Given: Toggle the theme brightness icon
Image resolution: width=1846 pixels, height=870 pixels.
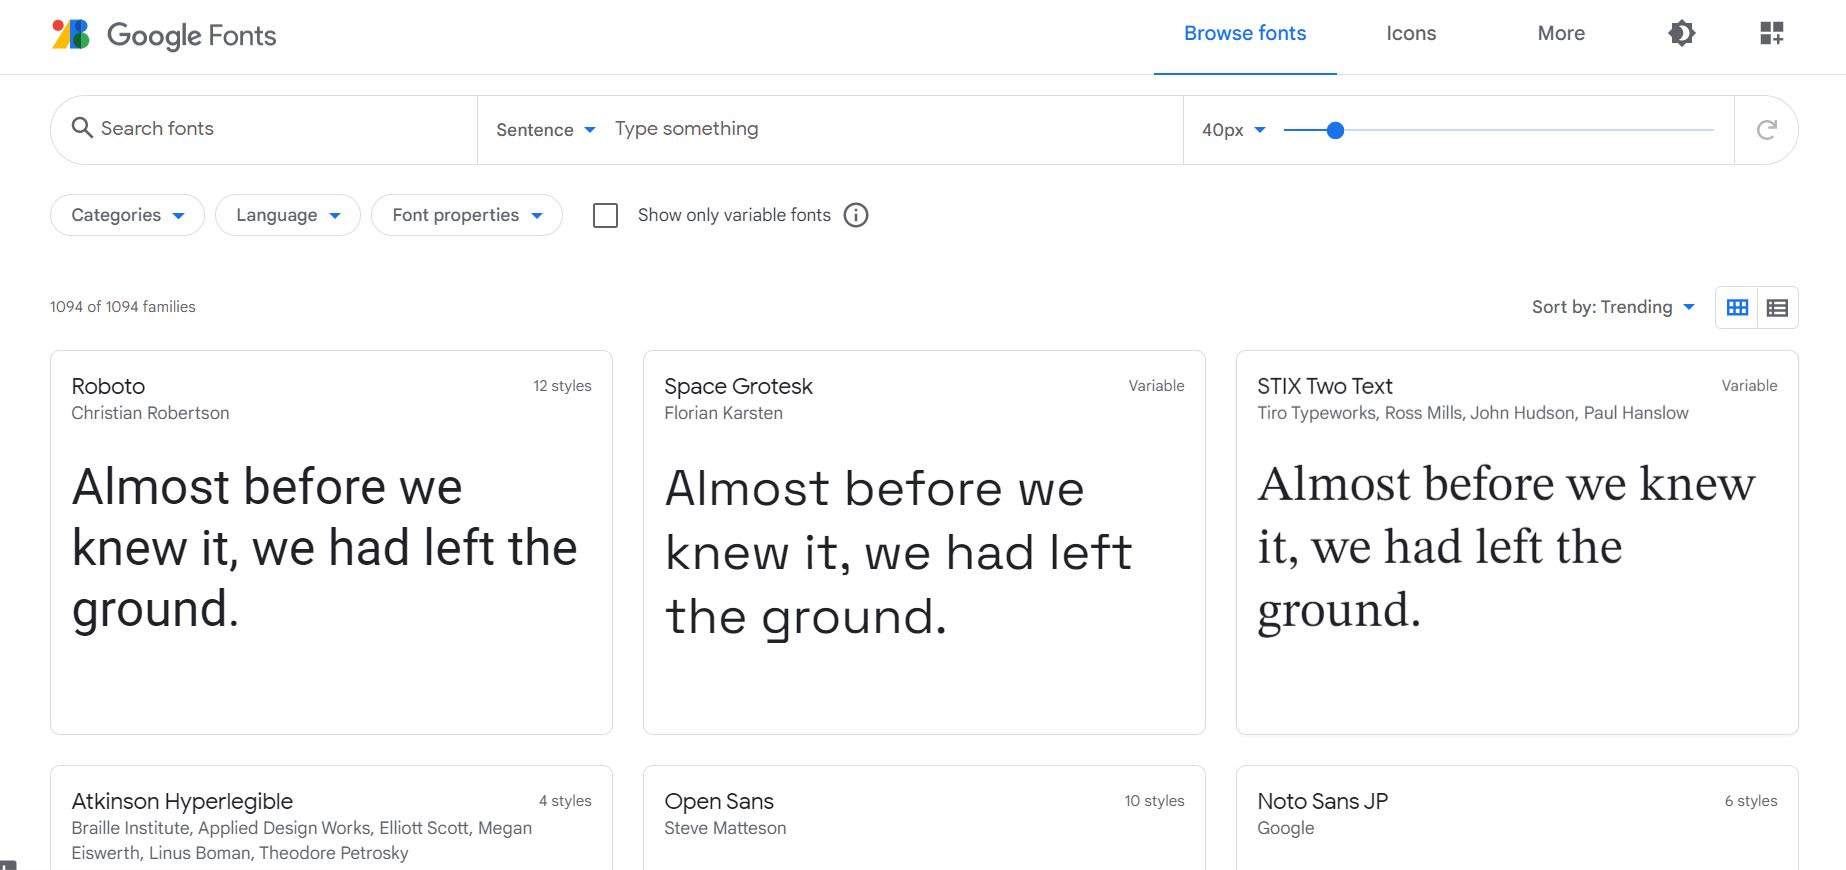Looking at the screenshot, I should pyautogui.click(x=1682, y=33).
